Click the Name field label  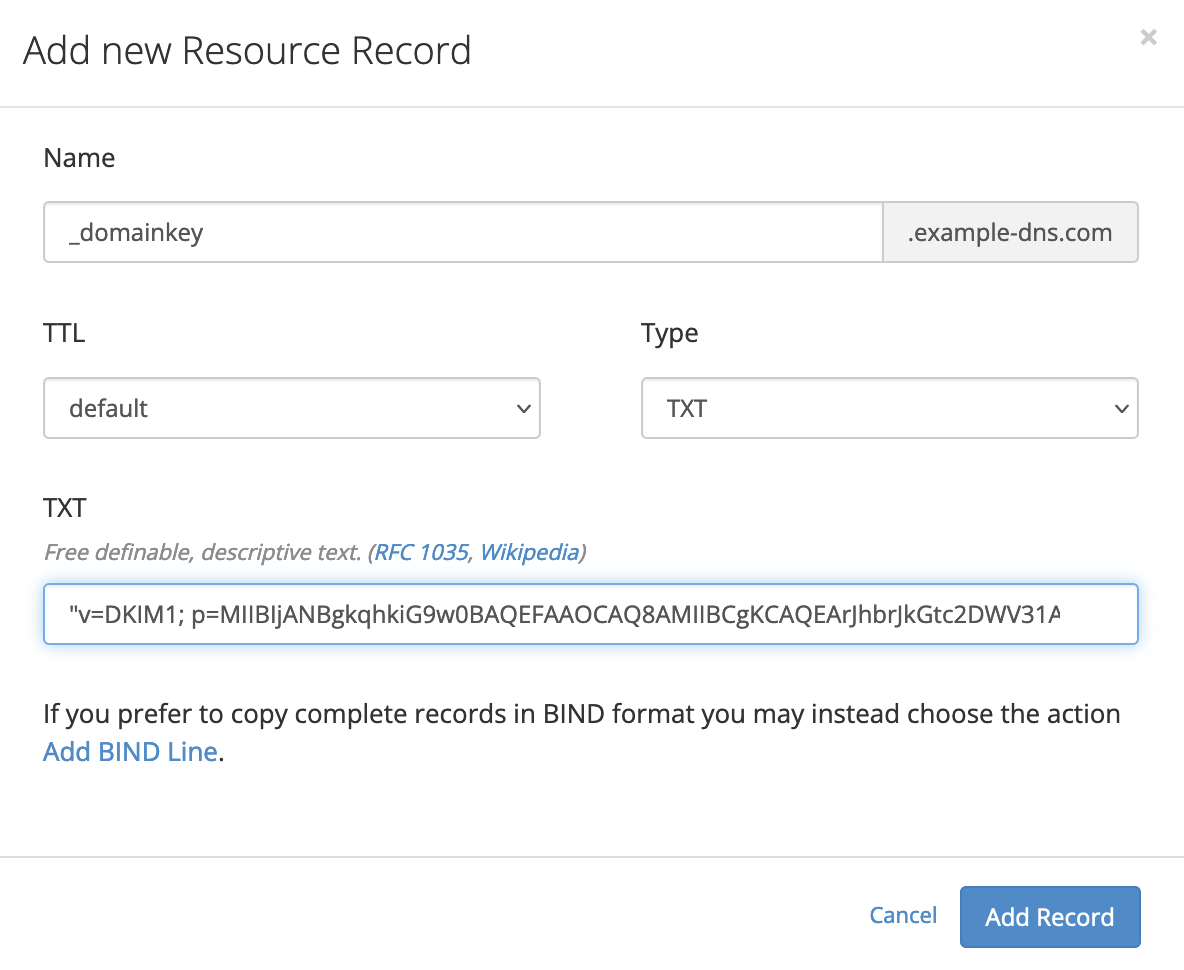point(79,158)
